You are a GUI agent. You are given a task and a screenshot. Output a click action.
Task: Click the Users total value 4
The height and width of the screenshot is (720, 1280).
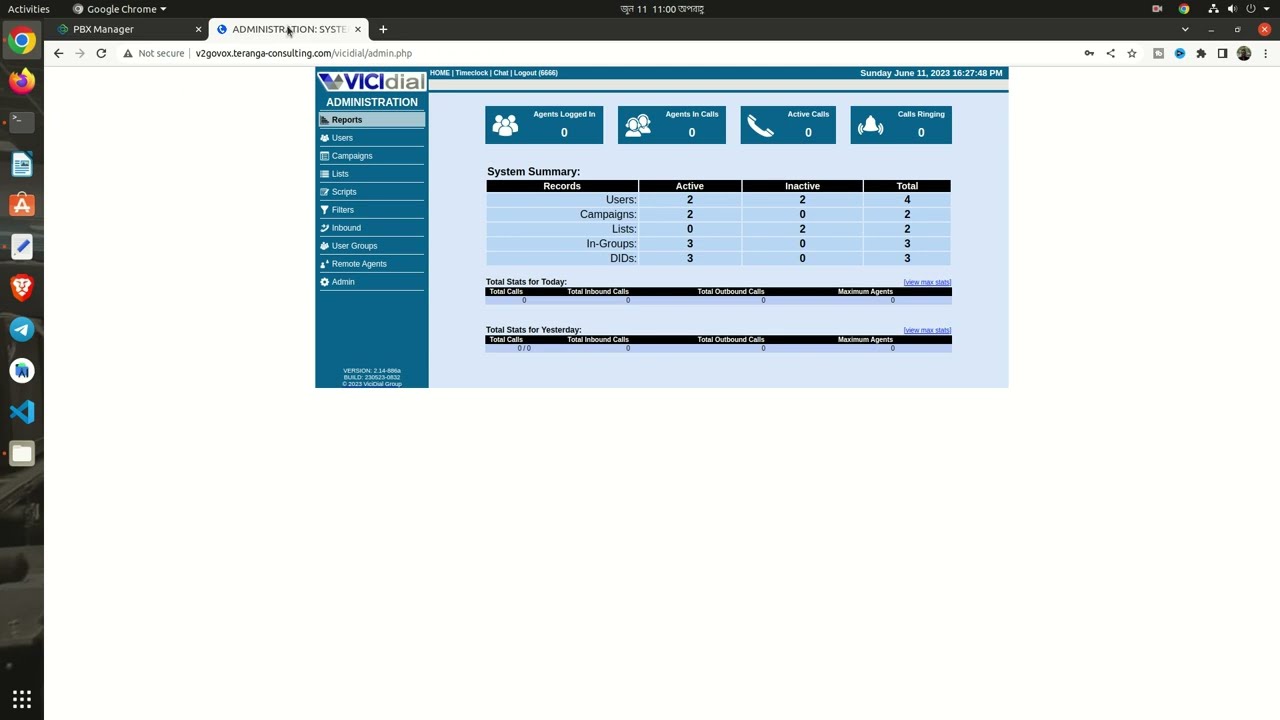tap(907, 200)
